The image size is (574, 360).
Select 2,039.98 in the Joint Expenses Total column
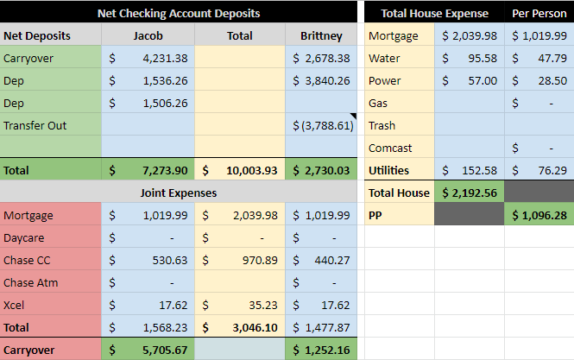(240, 214)
